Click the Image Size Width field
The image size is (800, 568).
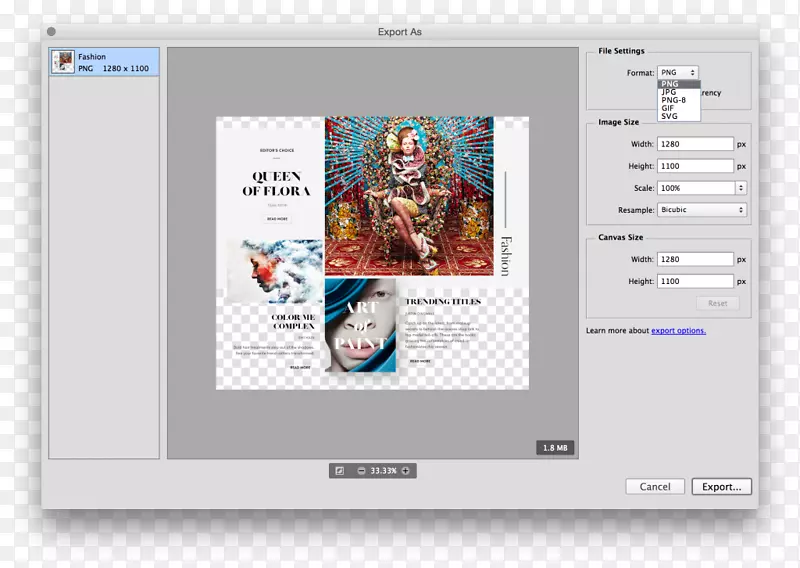695,144
